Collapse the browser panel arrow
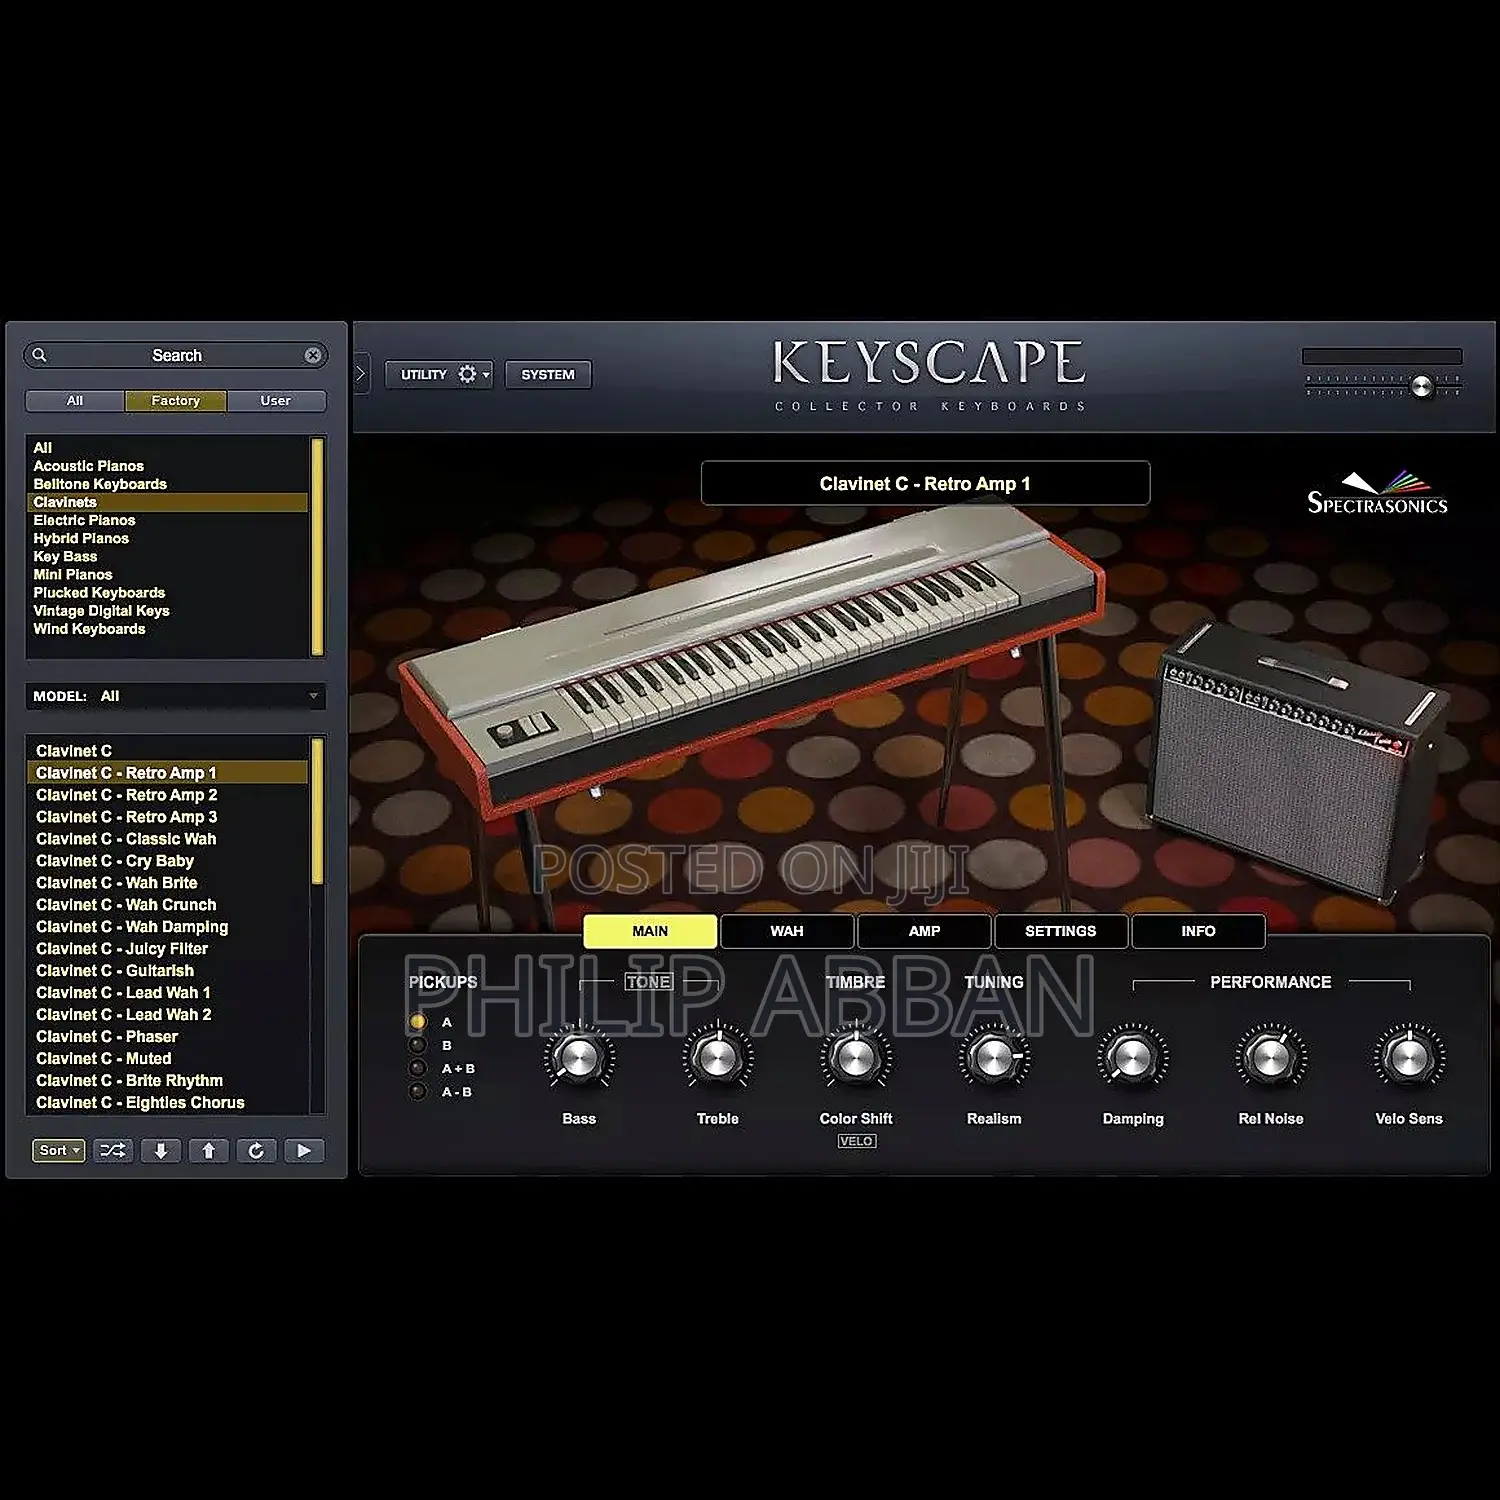 click(361, 374)
